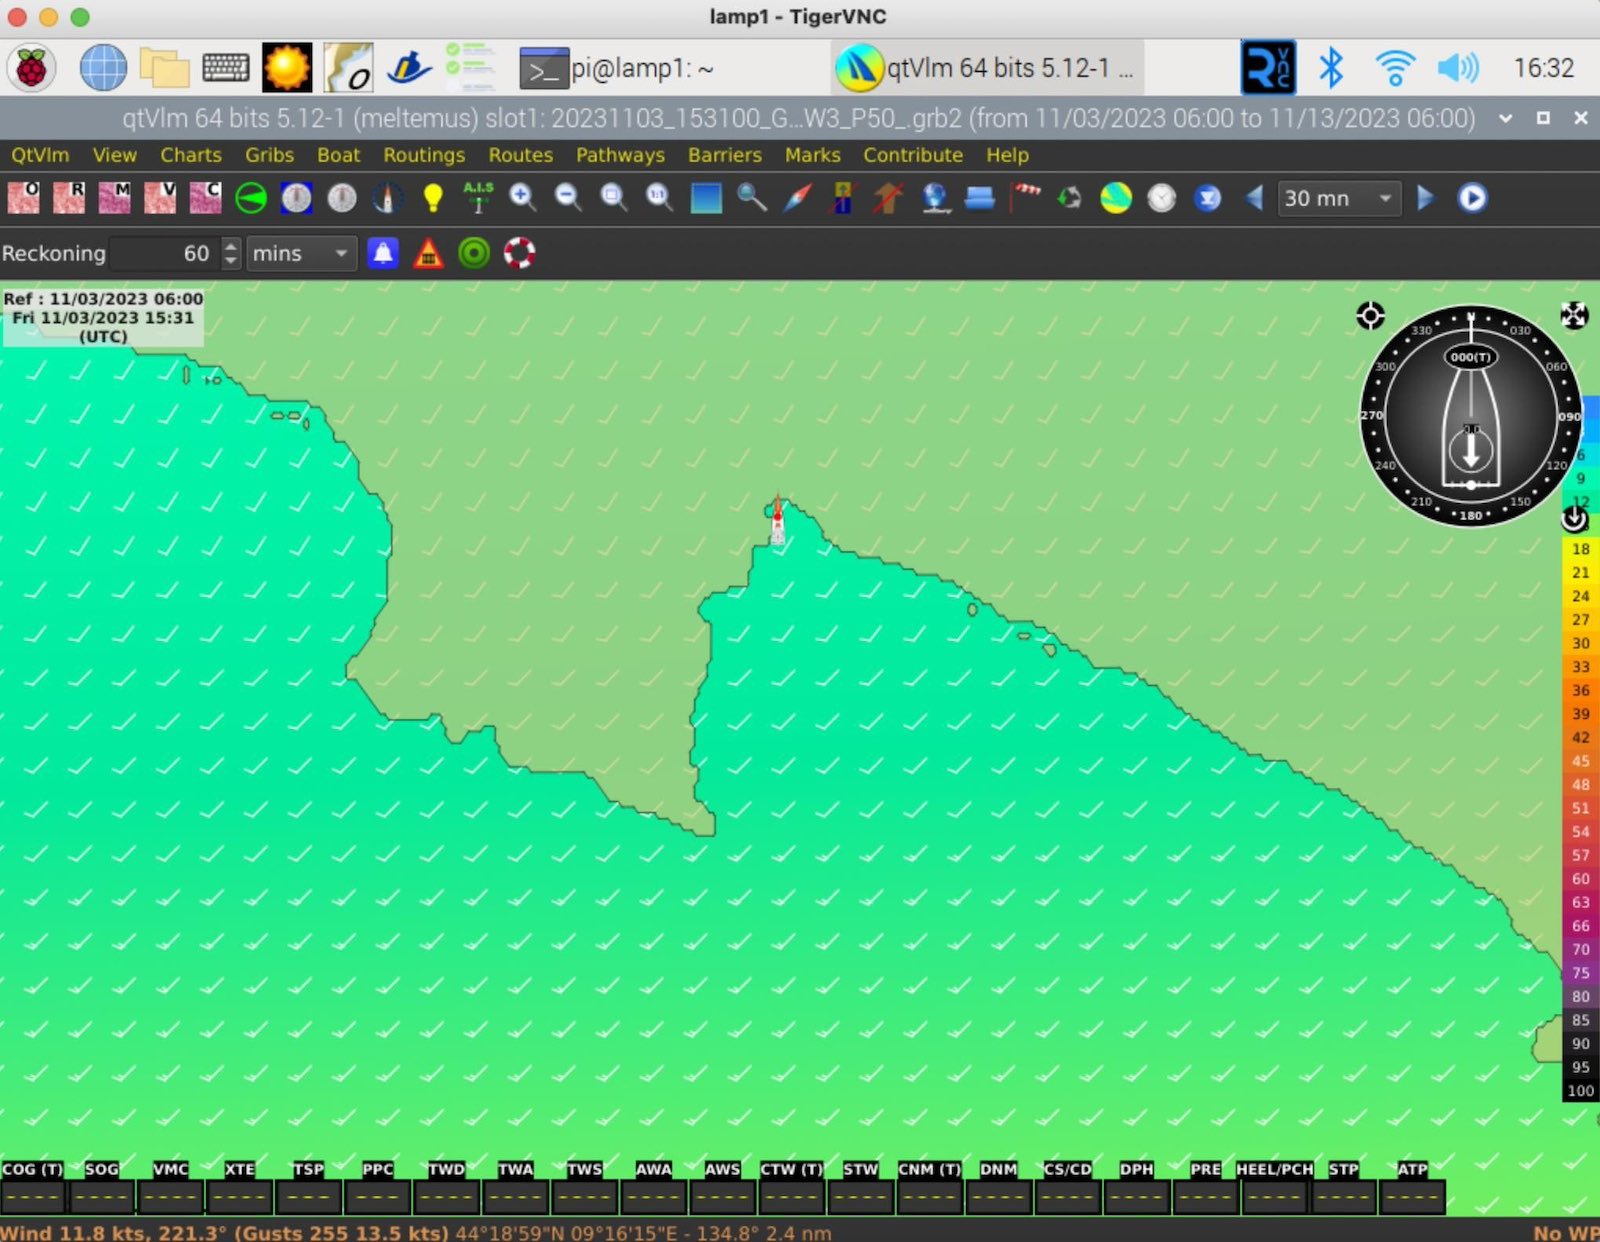Screen dimensions: 1600x1242
Task: Click the Wi-Fi icon in system tray
Action: coord(1394,68)
